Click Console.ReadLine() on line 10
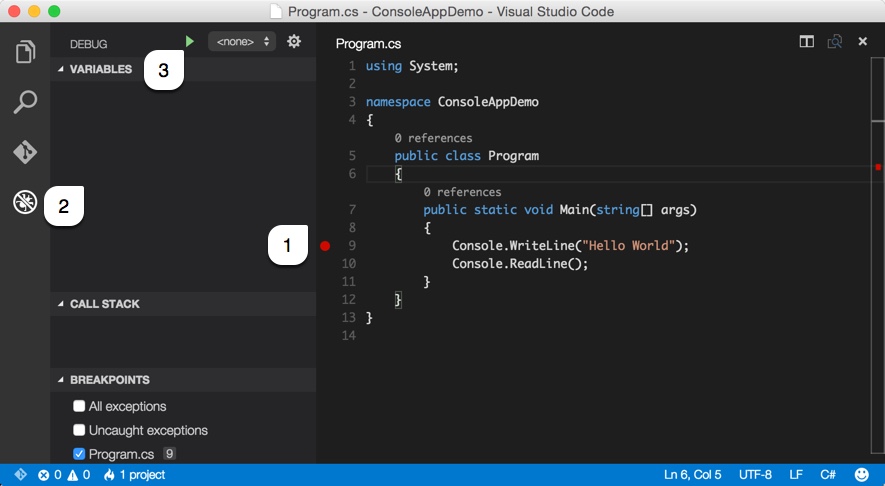The width and height of the screenshot is (885, 486). pos(520,264)
